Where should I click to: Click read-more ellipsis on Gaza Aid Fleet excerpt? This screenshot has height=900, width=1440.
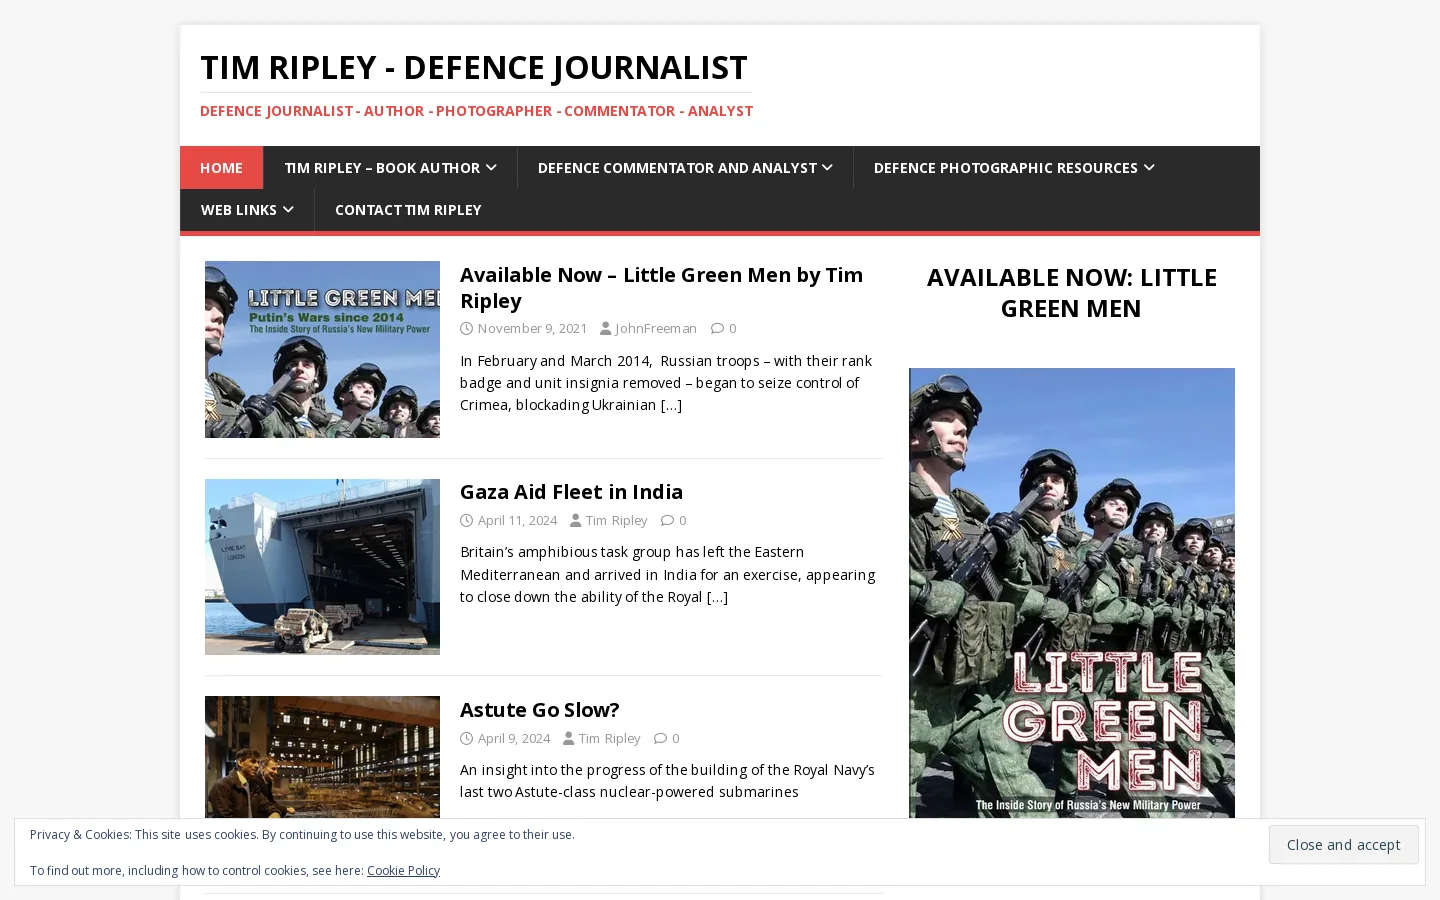point(717,597)
